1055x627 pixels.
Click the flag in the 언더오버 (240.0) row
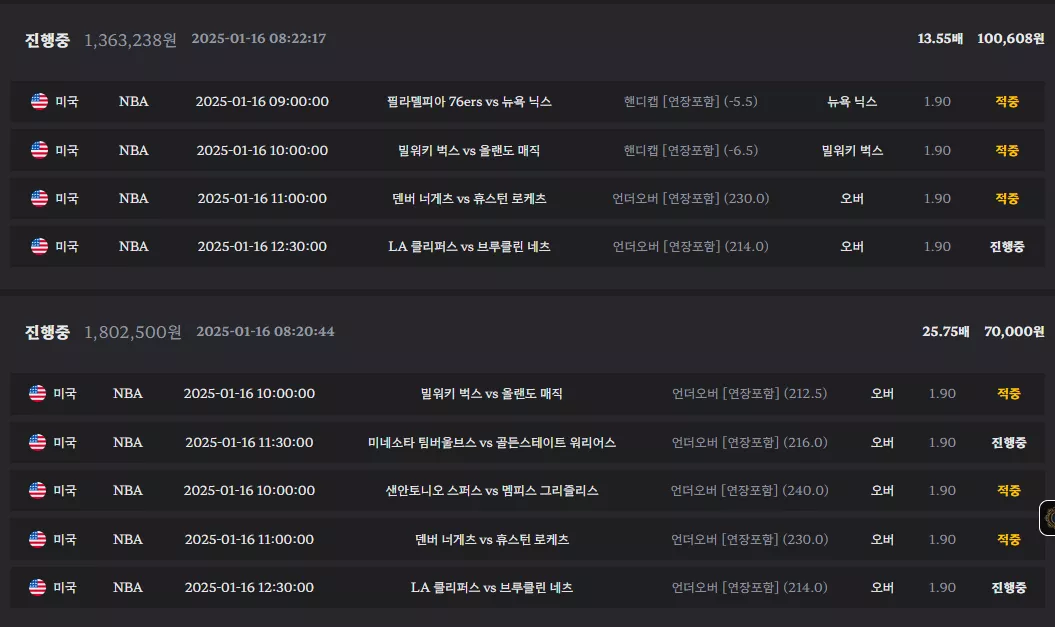[x=38, y=490]
